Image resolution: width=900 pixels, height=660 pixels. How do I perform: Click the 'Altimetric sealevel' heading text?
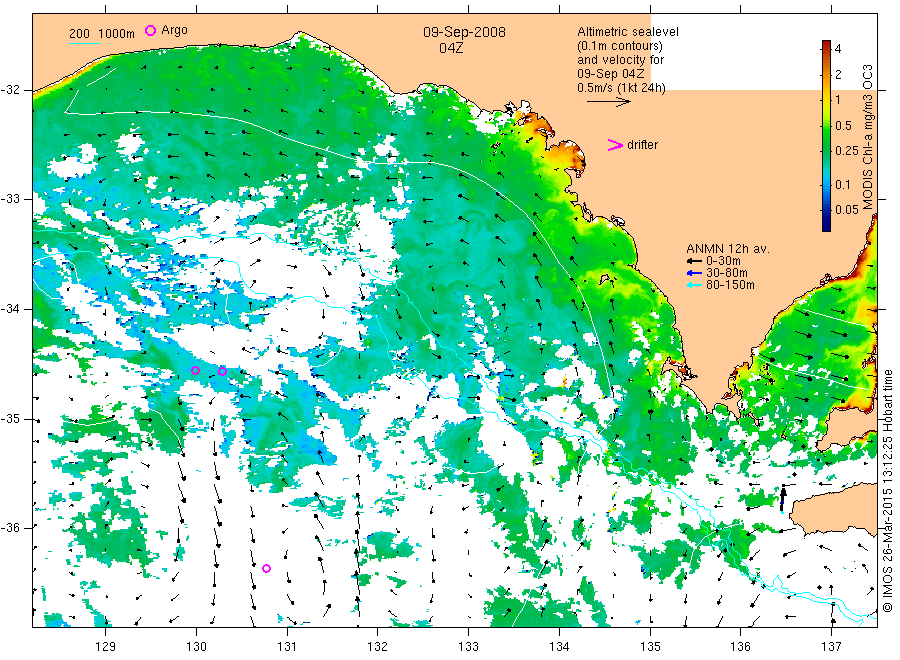(628, 32)
